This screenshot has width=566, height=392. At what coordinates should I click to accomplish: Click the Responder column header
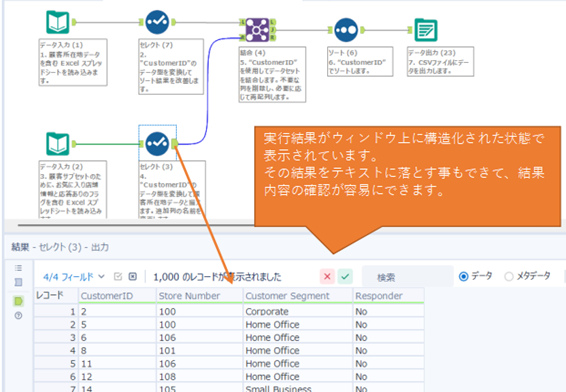388,296
